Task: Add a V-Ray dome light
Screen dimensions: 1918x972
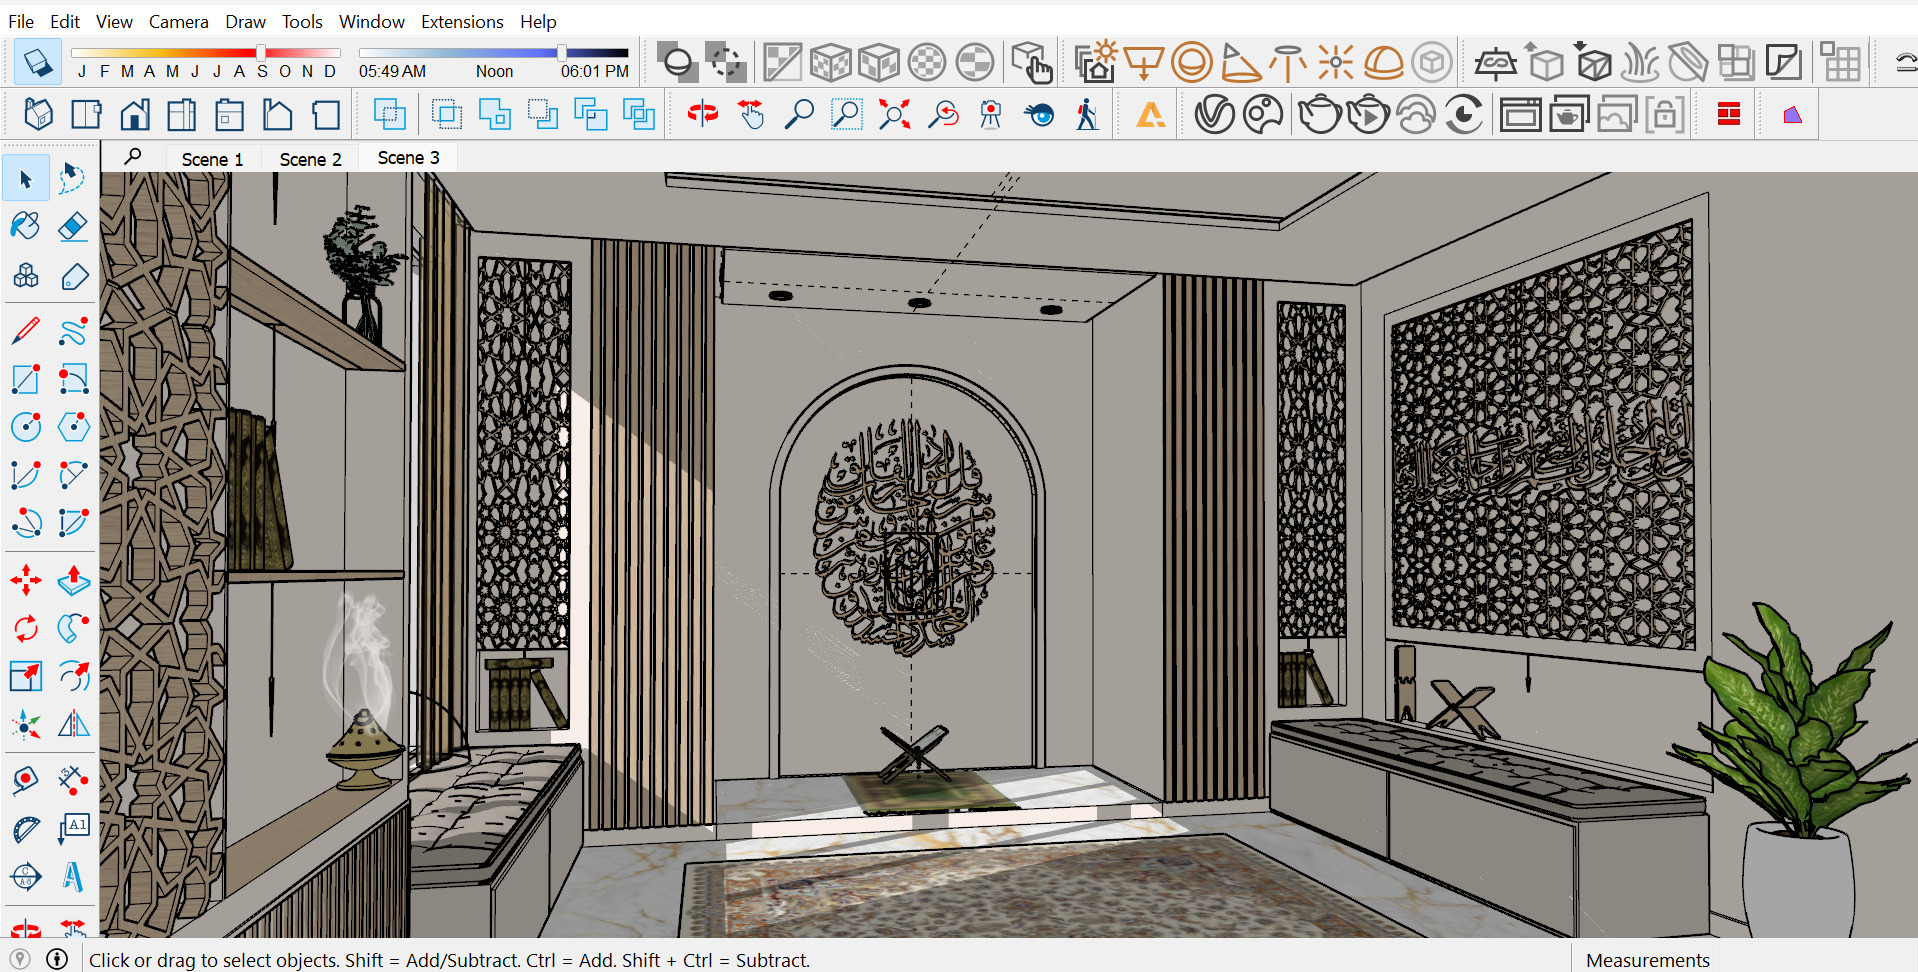Action: tap(1383, 62)
